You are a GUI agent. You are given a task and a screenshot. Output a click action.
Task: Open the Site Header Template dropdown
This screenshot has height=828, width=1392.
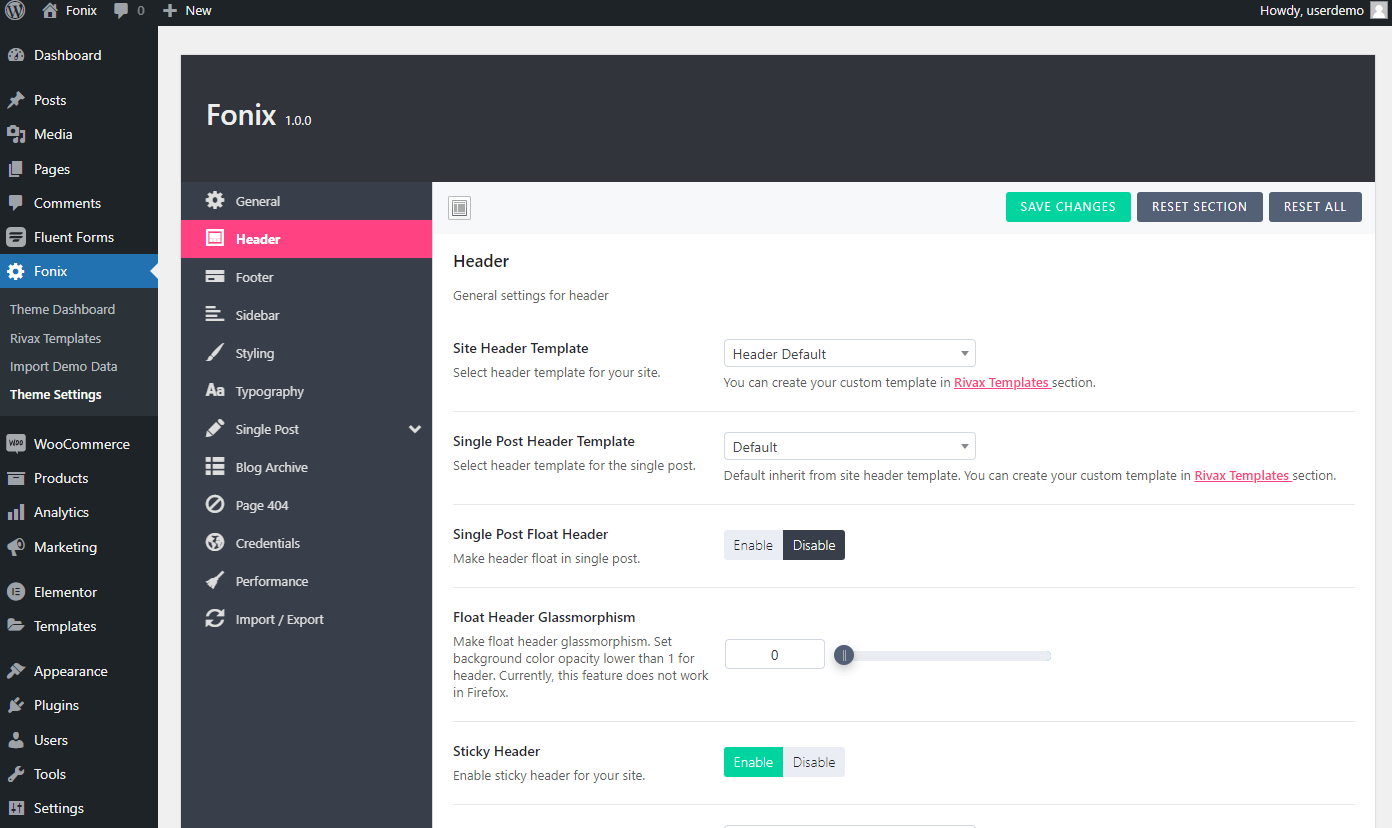[x=849, y=354]
